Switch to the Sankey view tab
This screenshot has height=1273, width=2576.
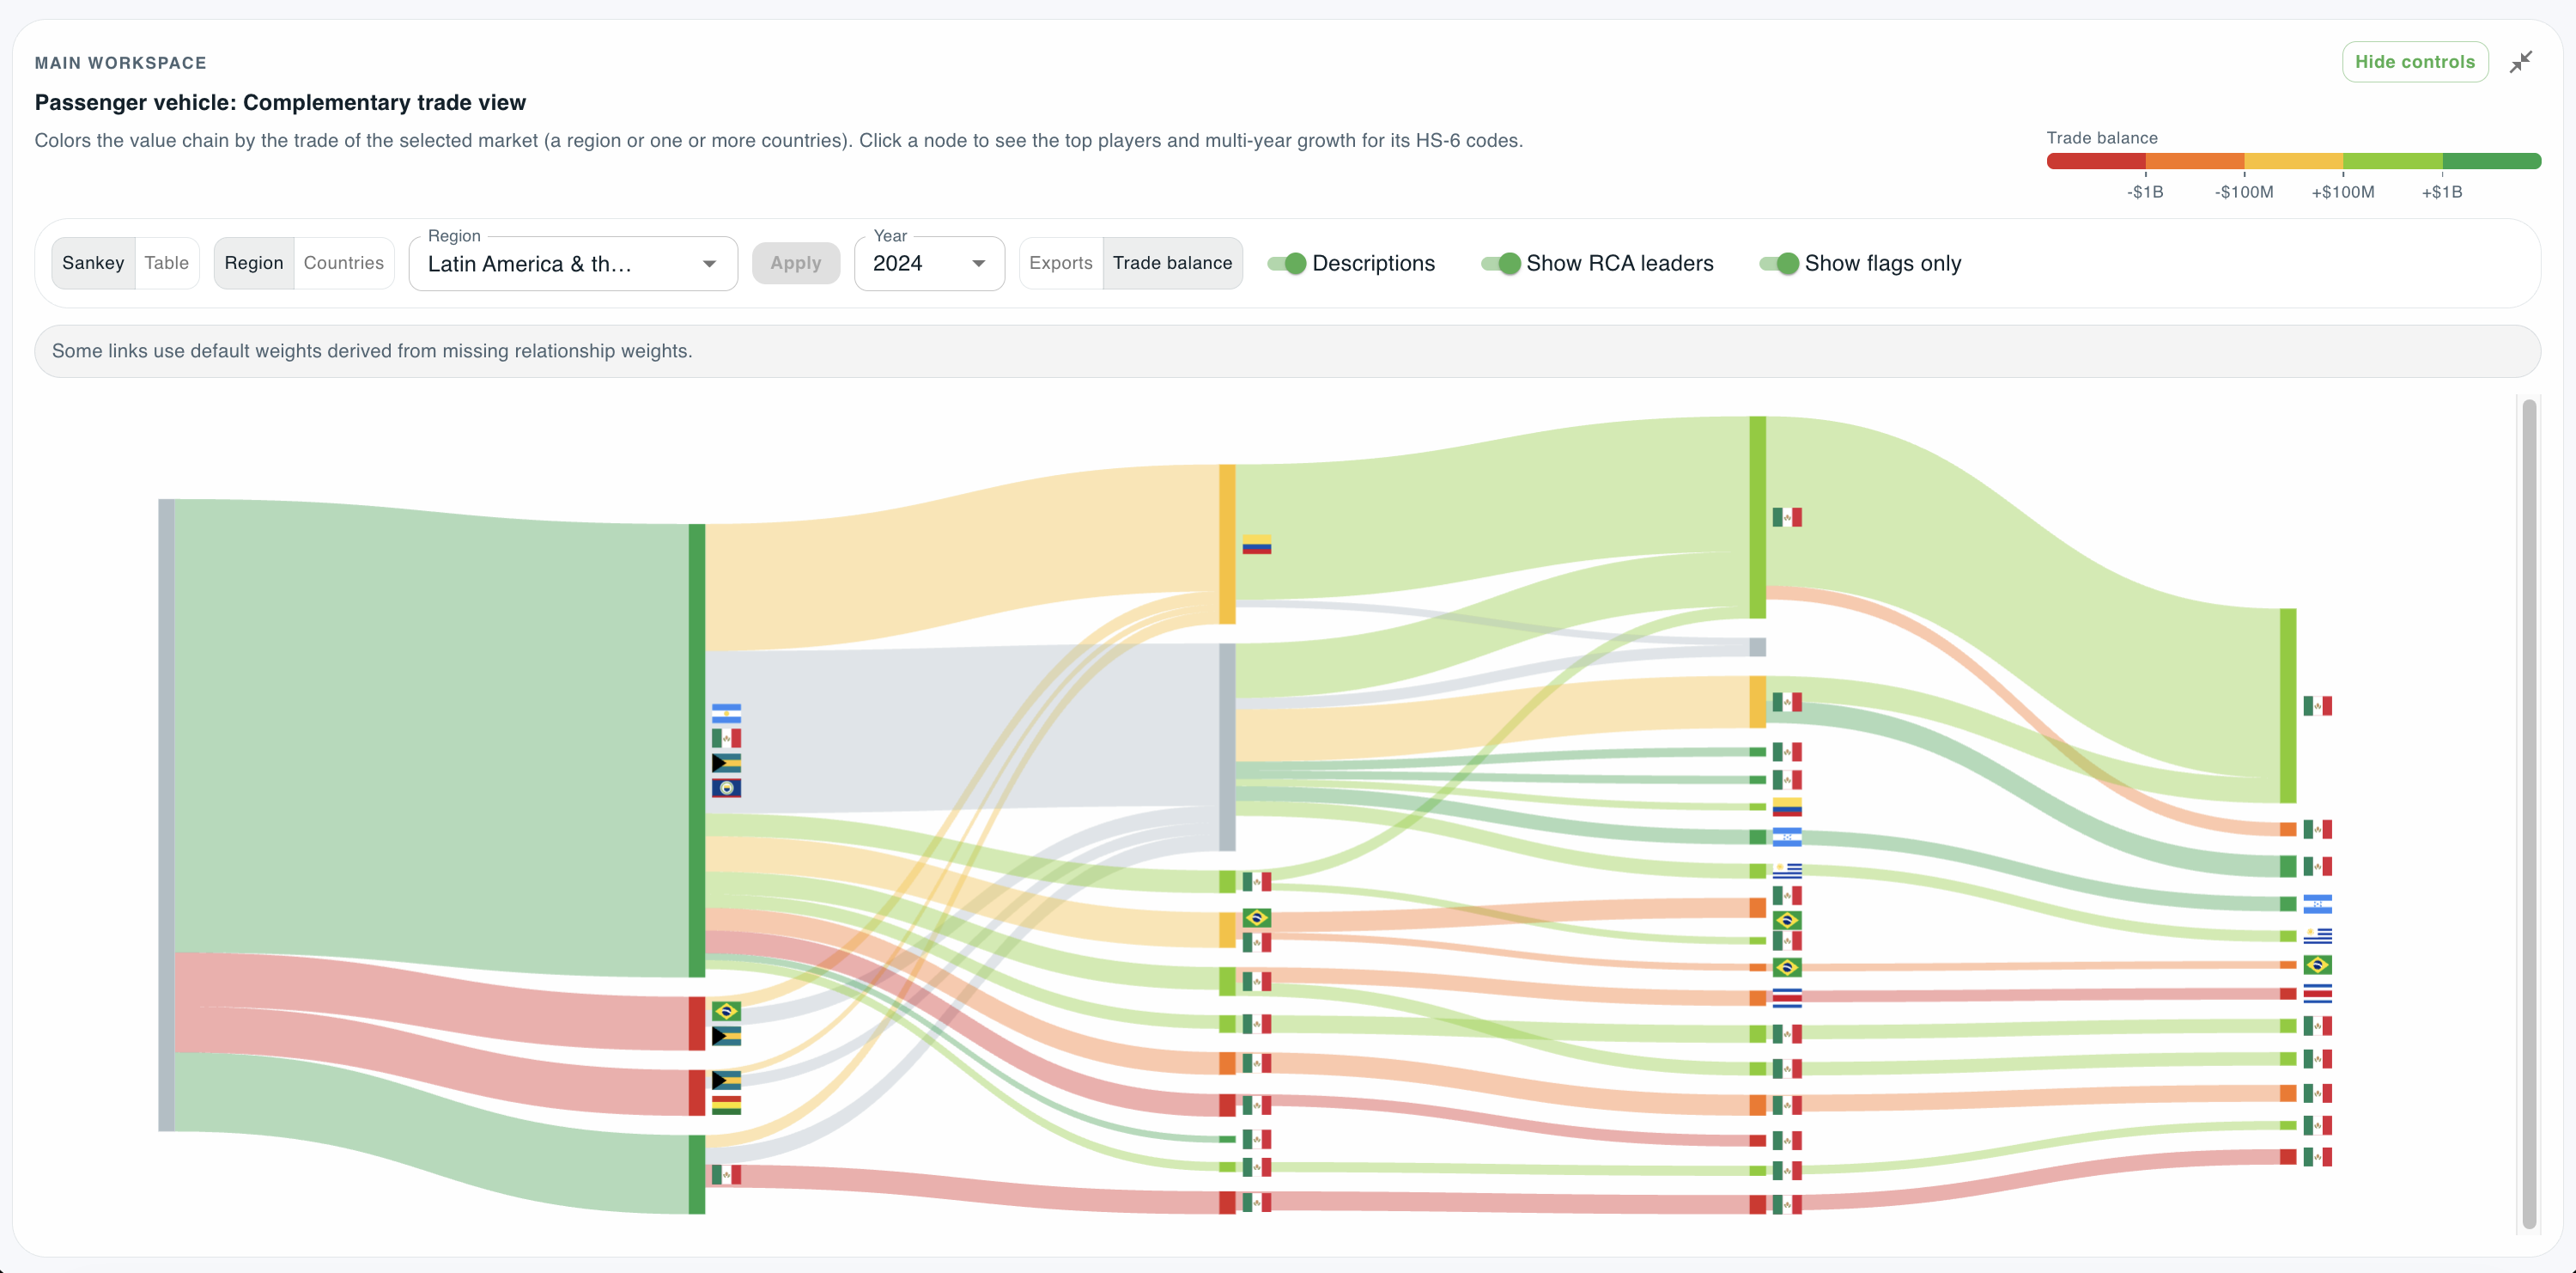(x=93, y=263)
